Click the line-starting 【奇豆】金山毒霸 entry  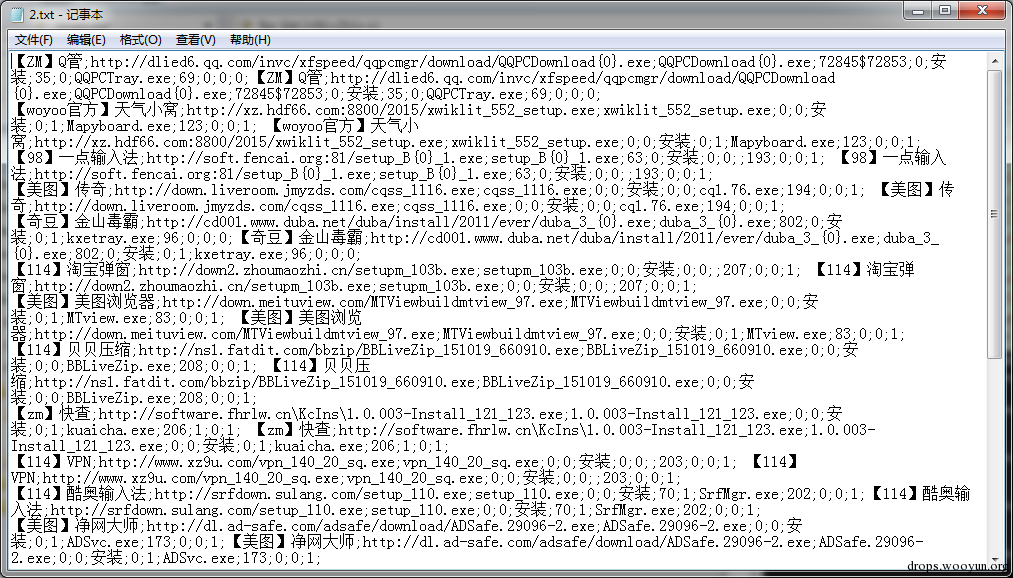(x=80, y=221)
